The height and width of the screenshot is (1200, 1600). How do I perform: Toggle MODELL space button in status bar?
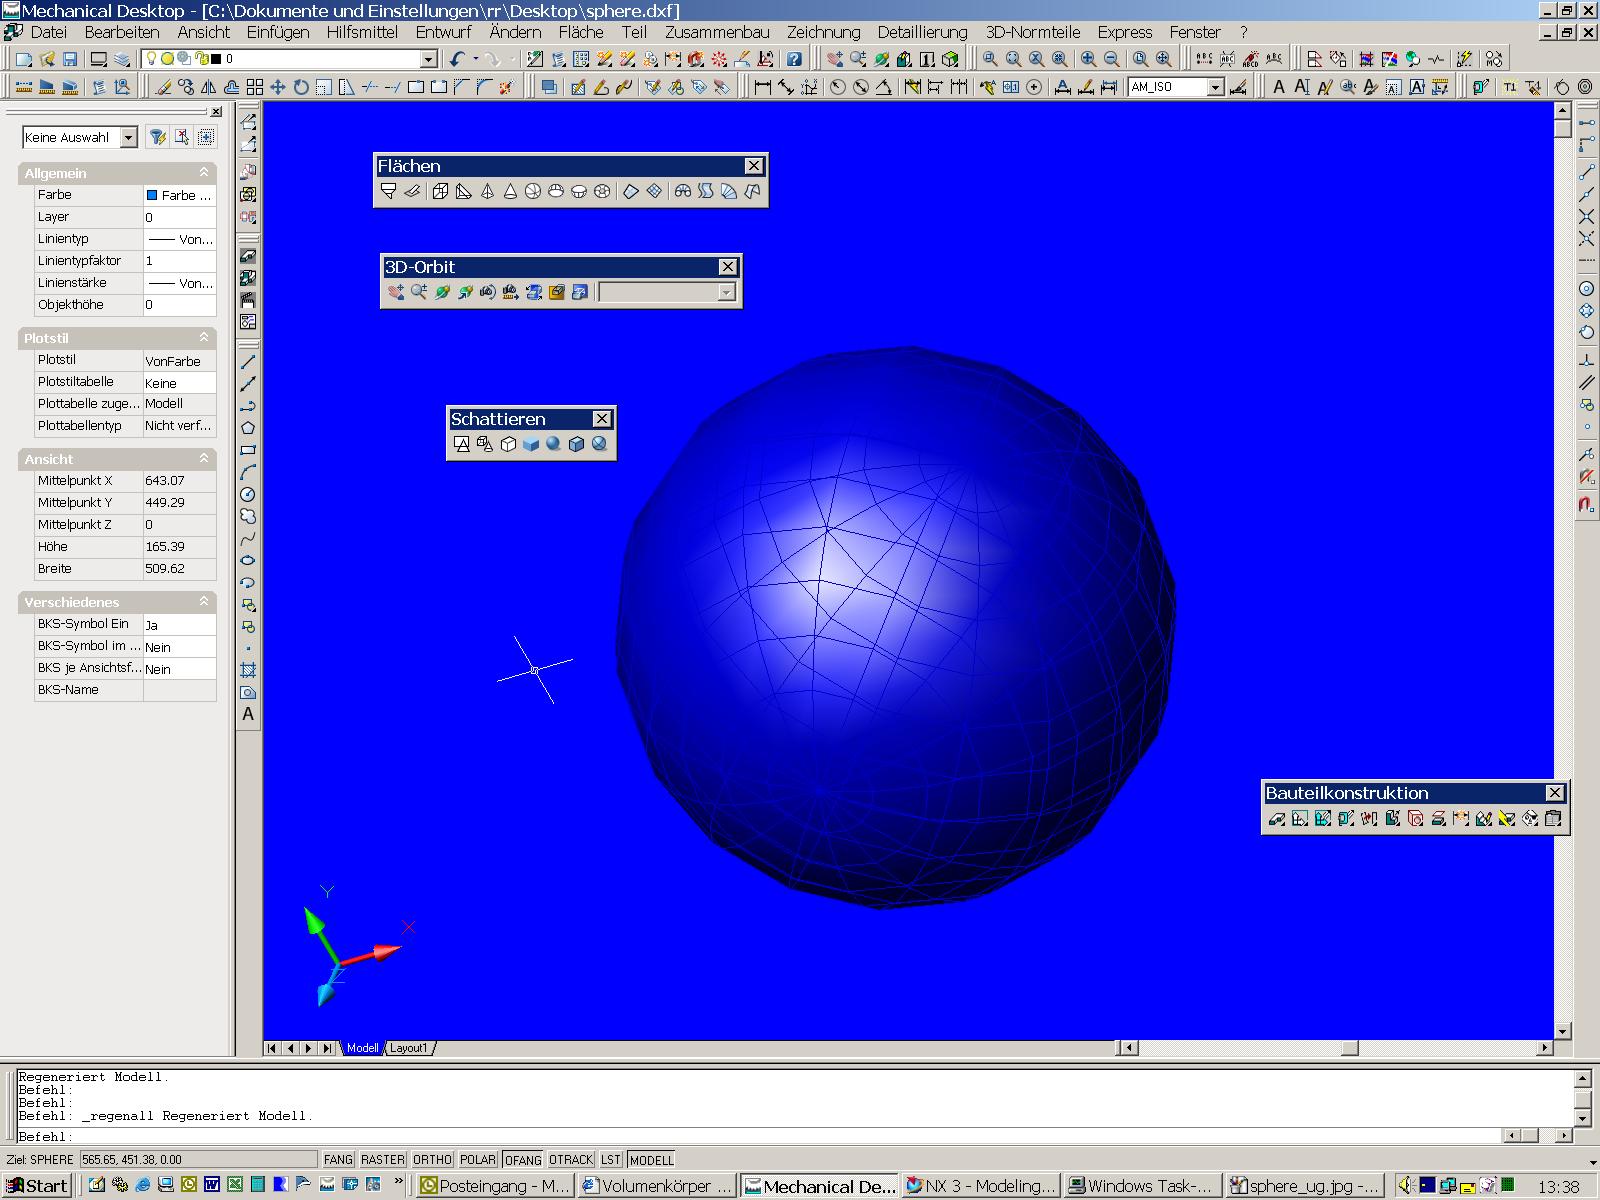tap(651, 1160)
